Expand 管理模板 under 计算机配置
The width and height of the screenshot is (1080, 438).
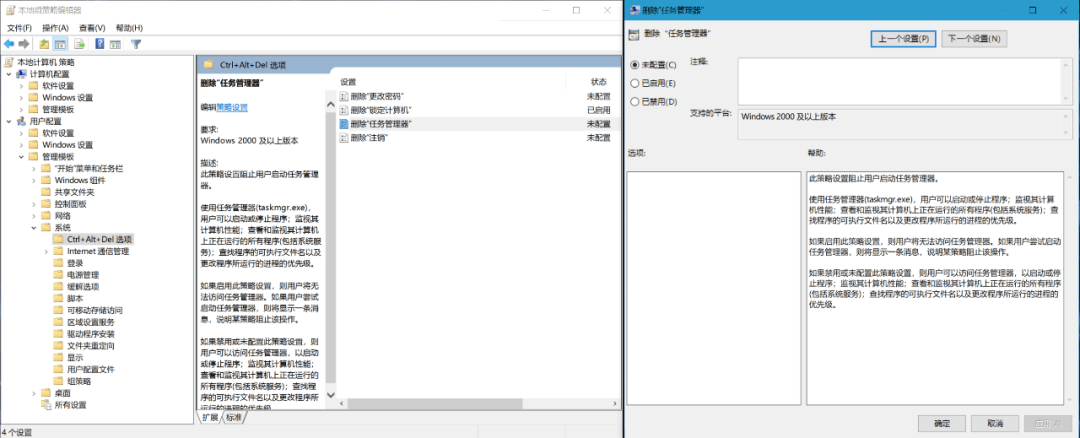[x=21, y=110]
